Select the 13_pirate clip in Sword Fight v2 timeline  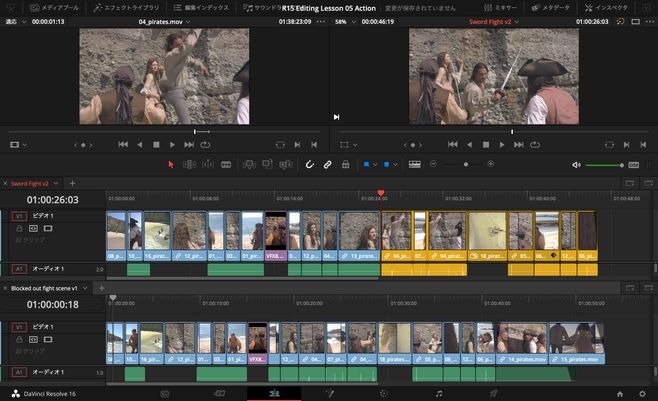point(359,236)
